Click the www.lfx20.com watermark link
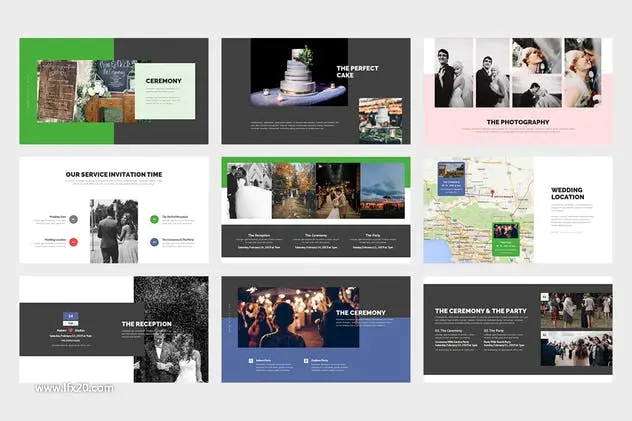 coord(74,388)
